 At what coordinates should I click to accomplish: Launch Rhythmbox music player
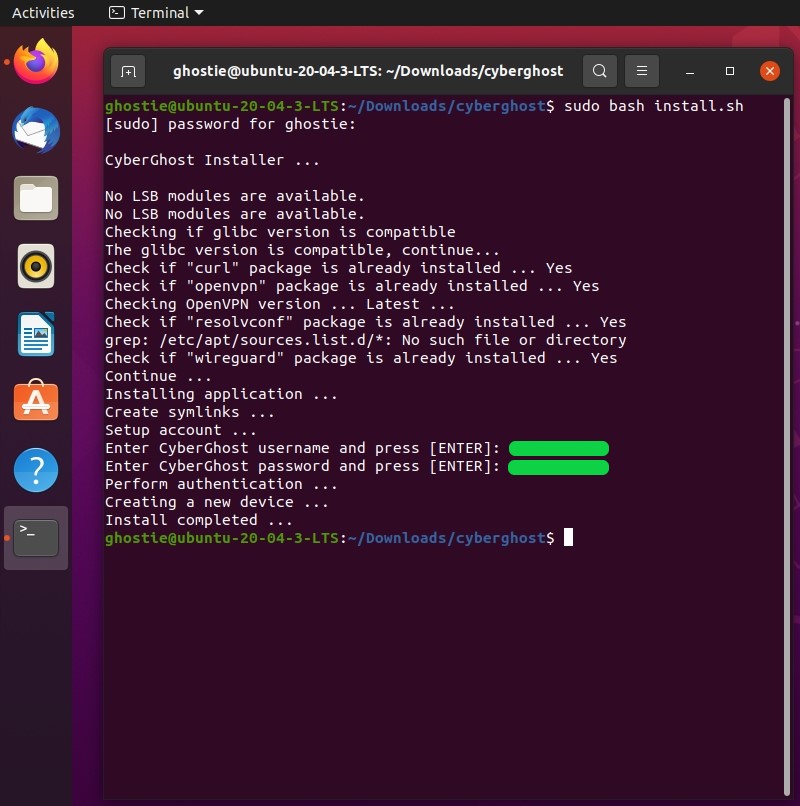(x=36, y=266)
